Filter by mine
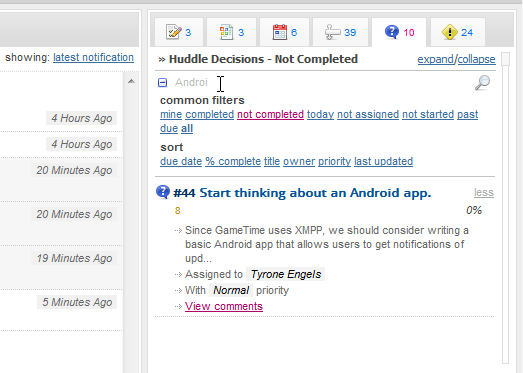 [x=171, y=114]
